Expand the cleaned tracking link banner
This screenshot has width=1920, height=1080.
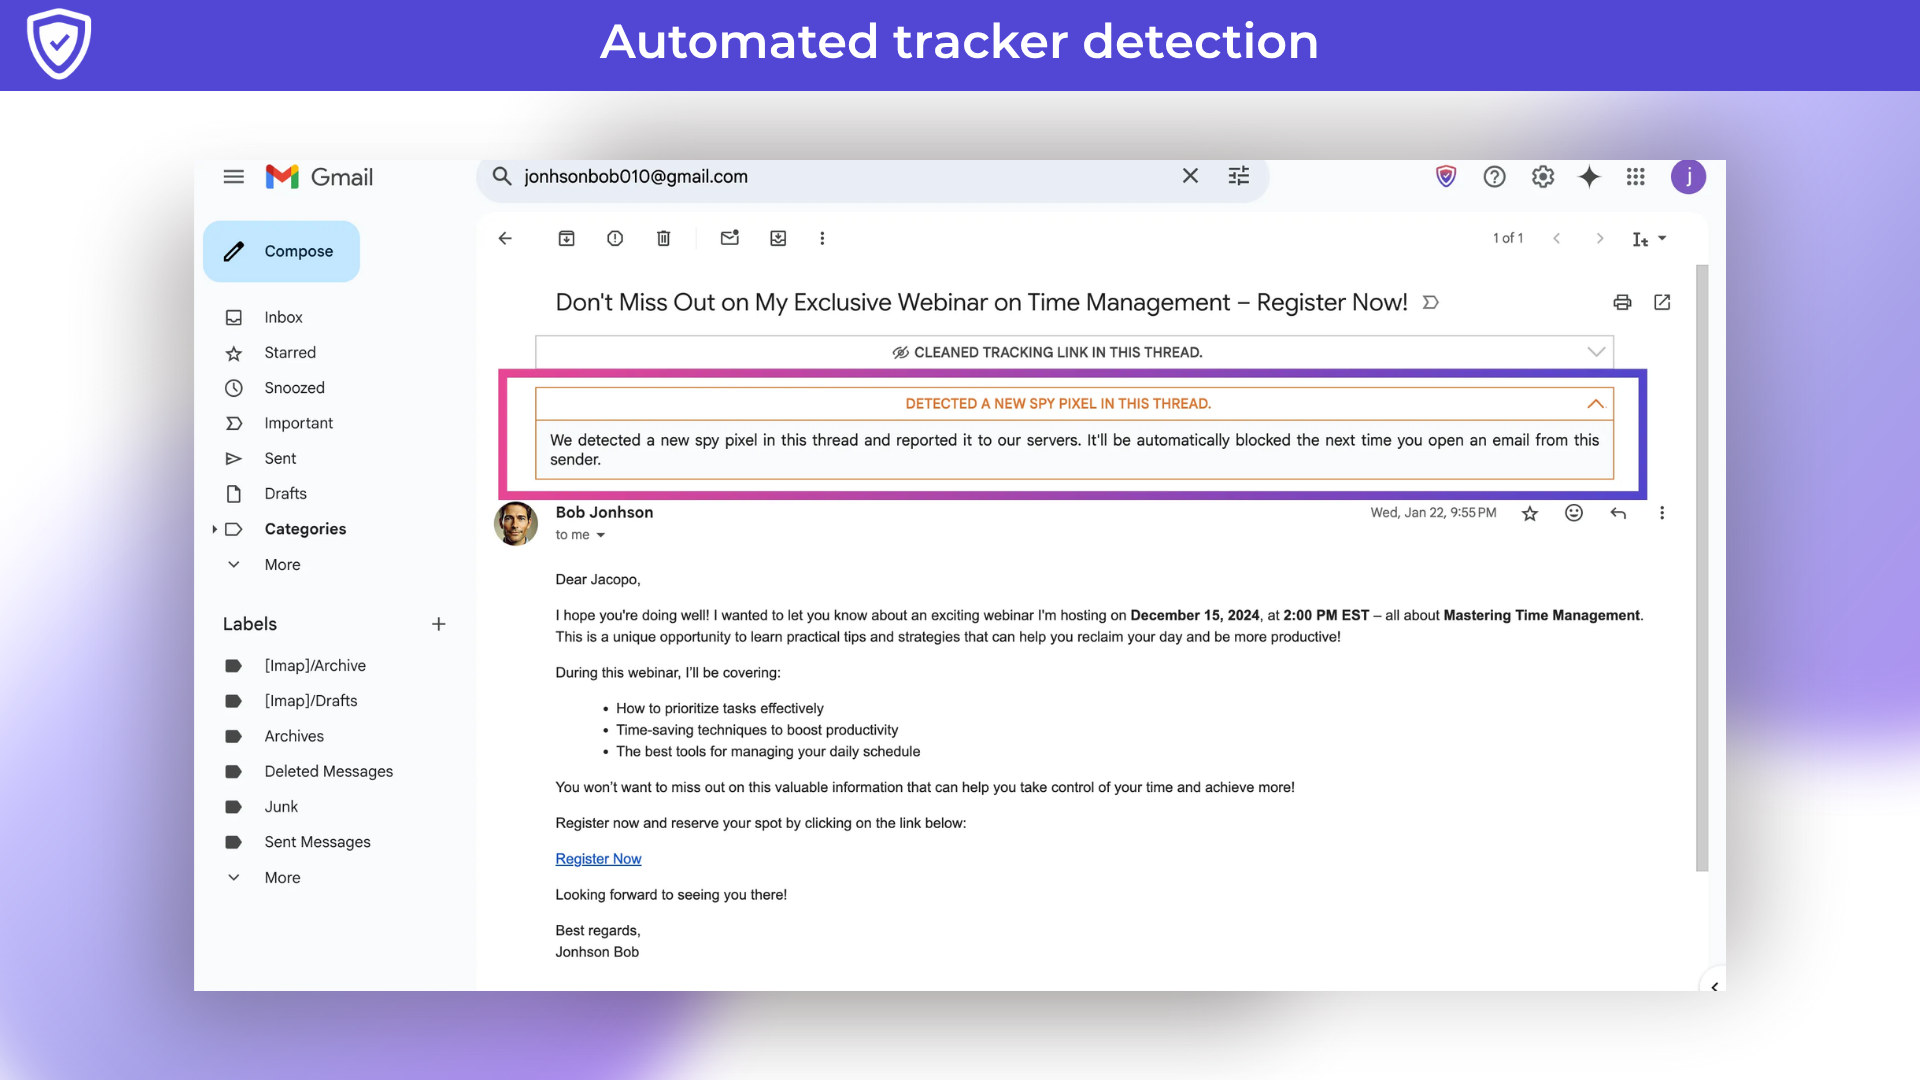tap(1595, 352)
